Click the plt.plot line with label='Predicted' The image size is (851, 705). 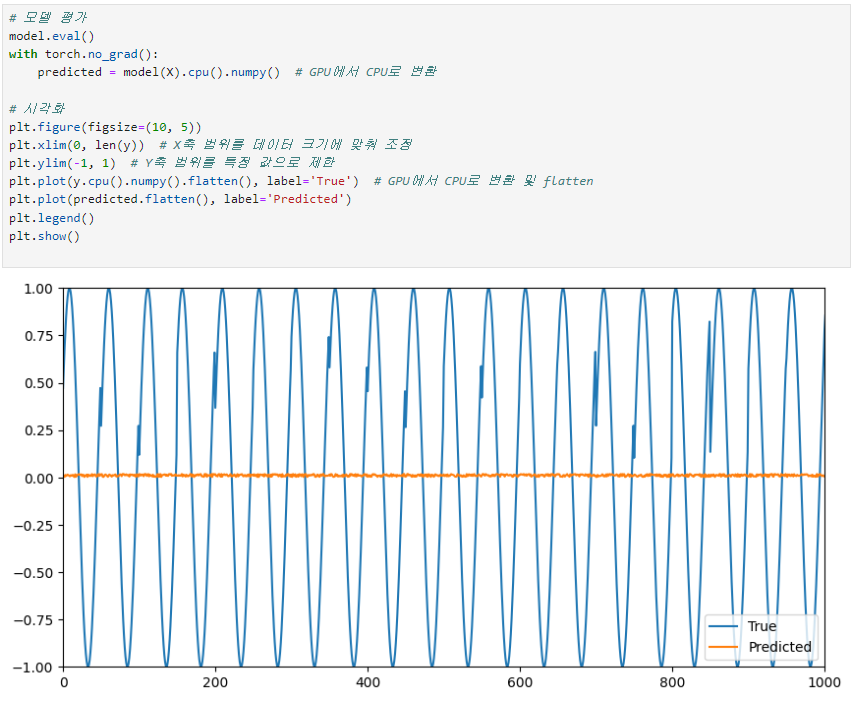tap(180, 199)
